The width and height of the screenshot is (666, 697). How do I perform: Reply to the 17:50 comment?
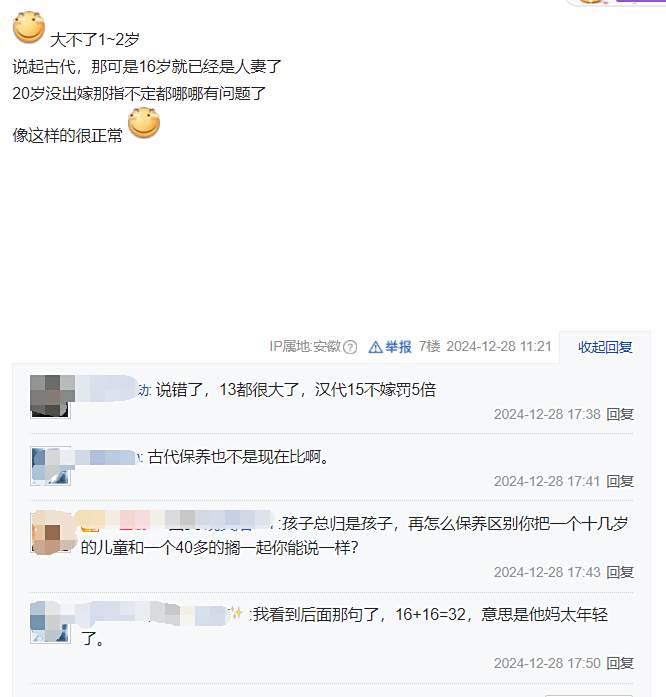pos(620,663)
